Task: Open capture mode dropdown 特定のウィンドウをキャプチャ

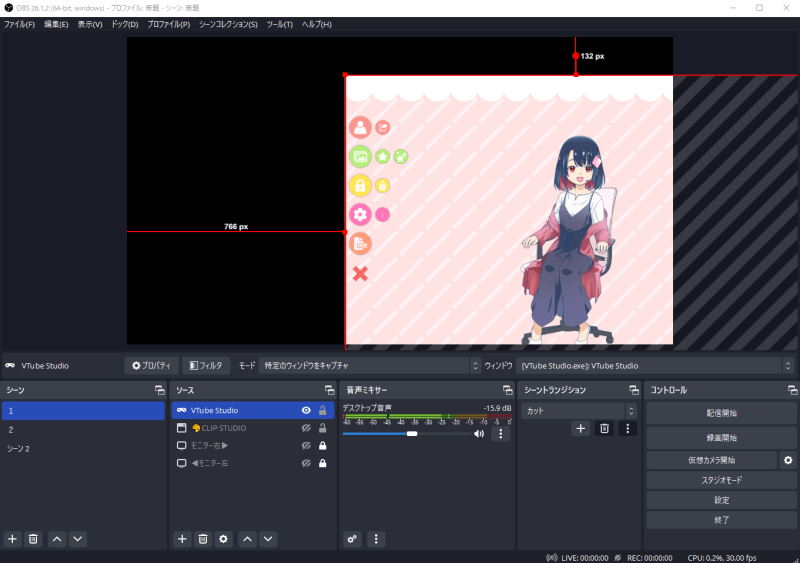Action: [x=369, y=365]
